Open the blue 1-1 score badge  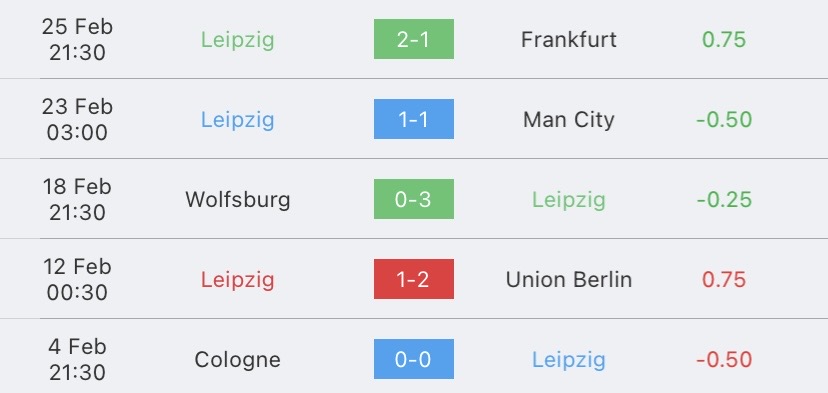[413, 119]
